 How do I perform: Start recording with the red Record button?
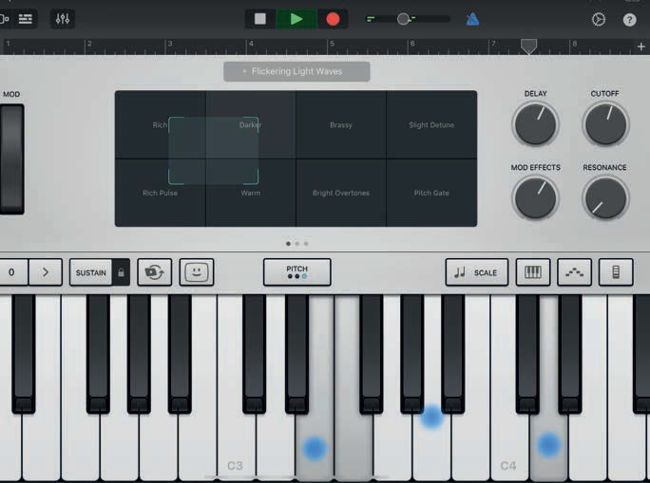pyautogui.click(x=333, y=19)
